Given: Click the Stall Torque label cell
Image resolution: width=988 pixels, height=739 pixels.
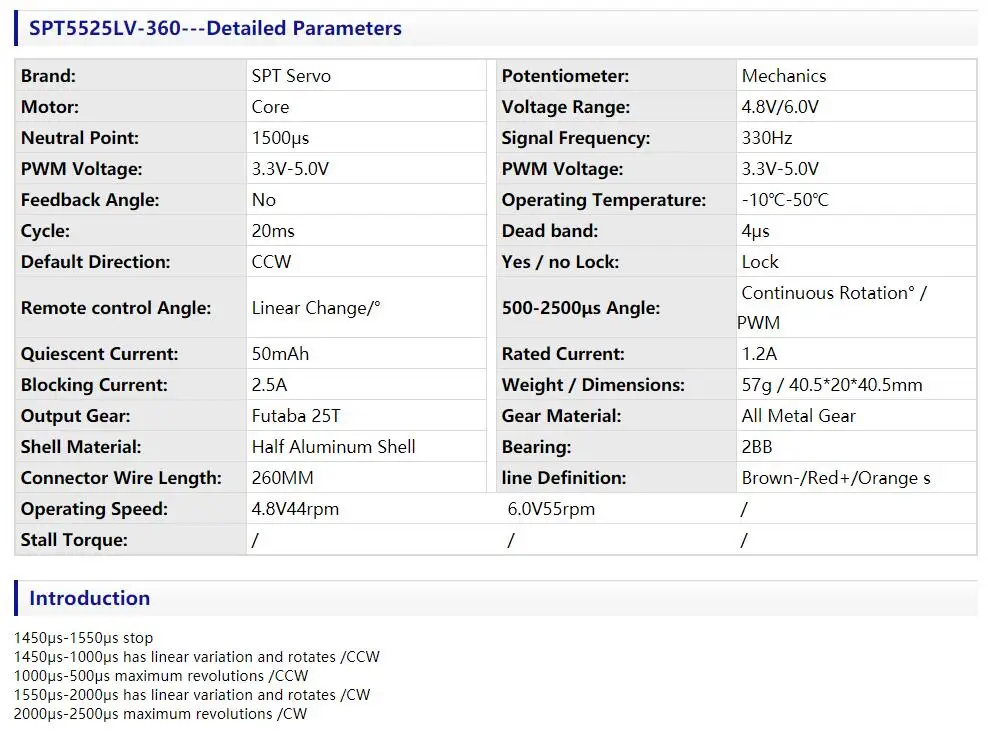Looking at the screenshot, I should (74, 540).
